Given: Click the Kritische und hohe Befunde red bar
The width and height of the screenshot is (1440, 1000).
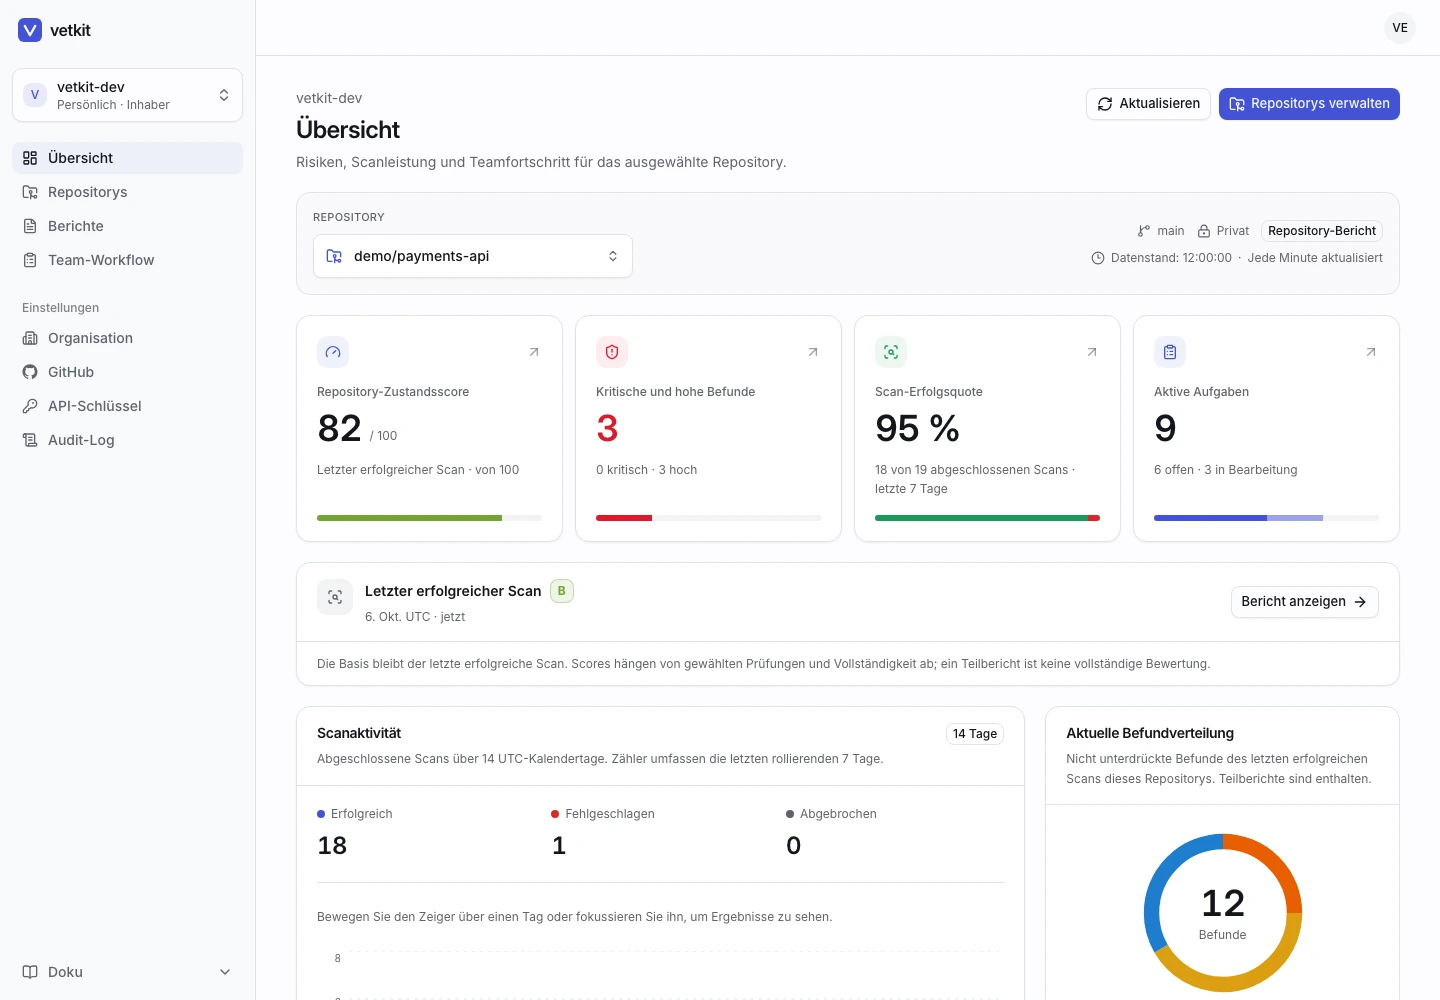Looking at the screenshot, I should (x=708, y=518).
